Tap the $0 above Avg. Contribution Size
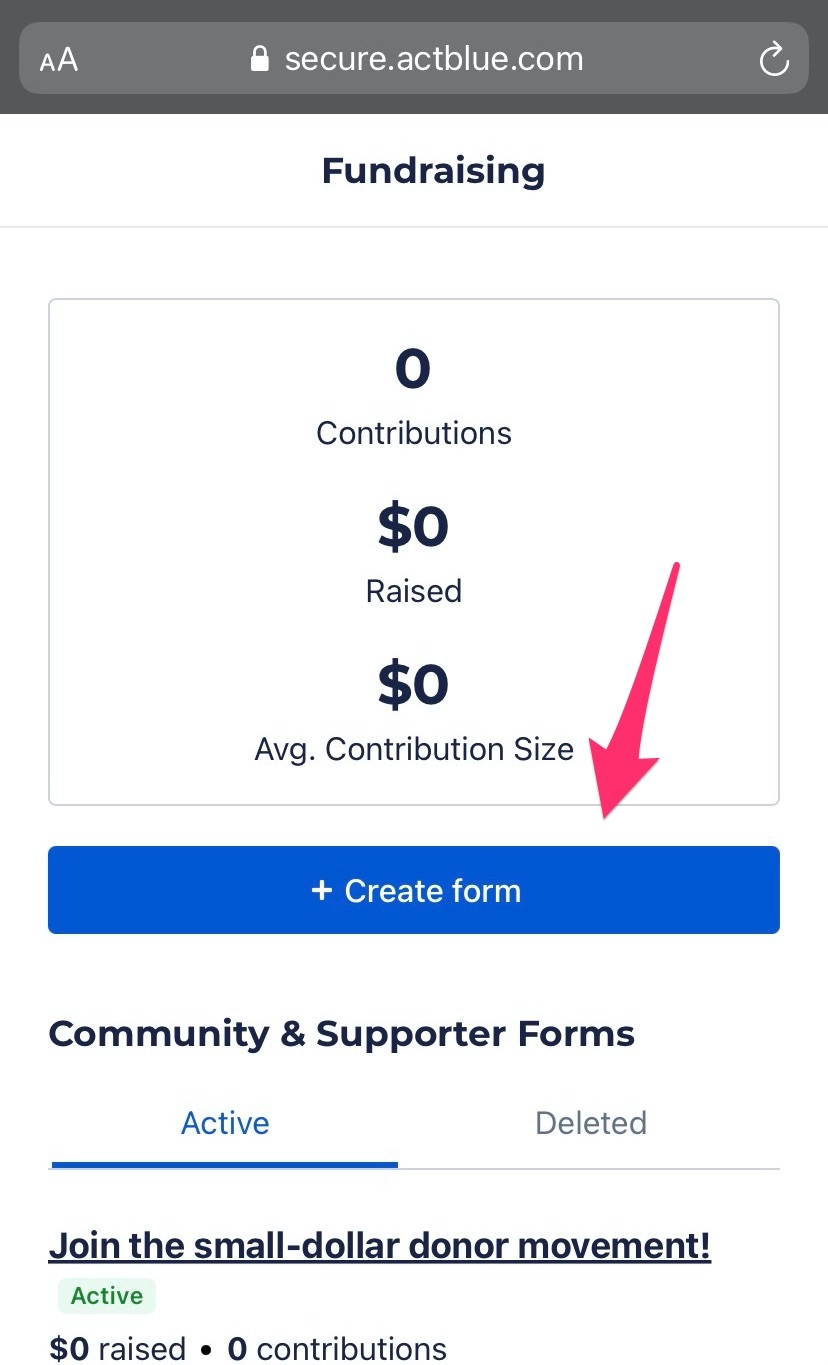 click(413, 686)
